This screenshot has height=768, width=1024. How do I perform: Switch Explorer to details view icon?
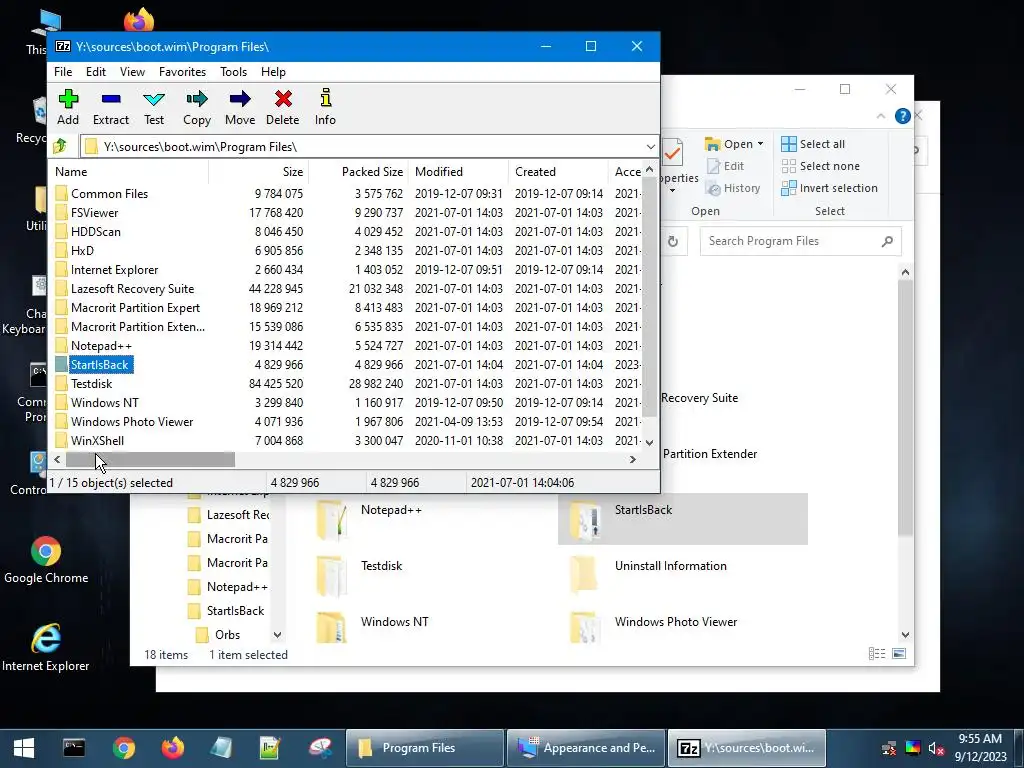coord(877,654)
